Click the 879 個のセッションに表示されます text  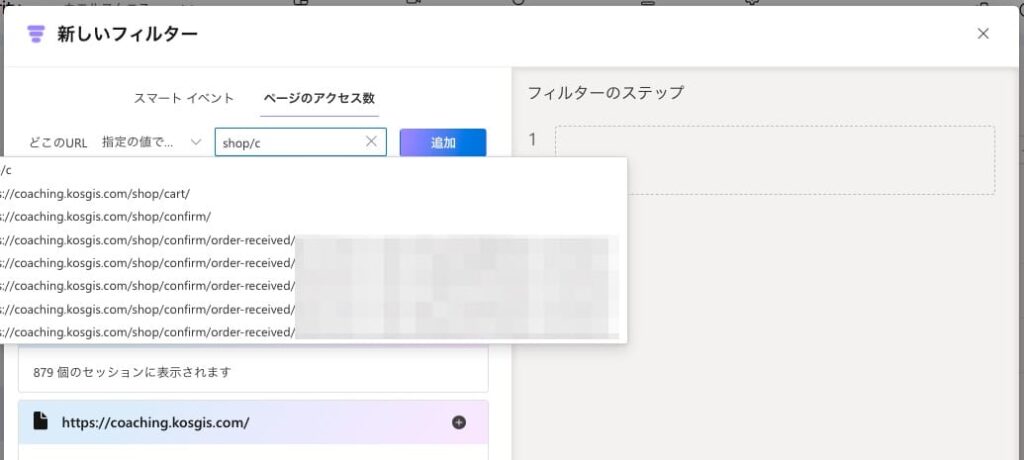132,372
